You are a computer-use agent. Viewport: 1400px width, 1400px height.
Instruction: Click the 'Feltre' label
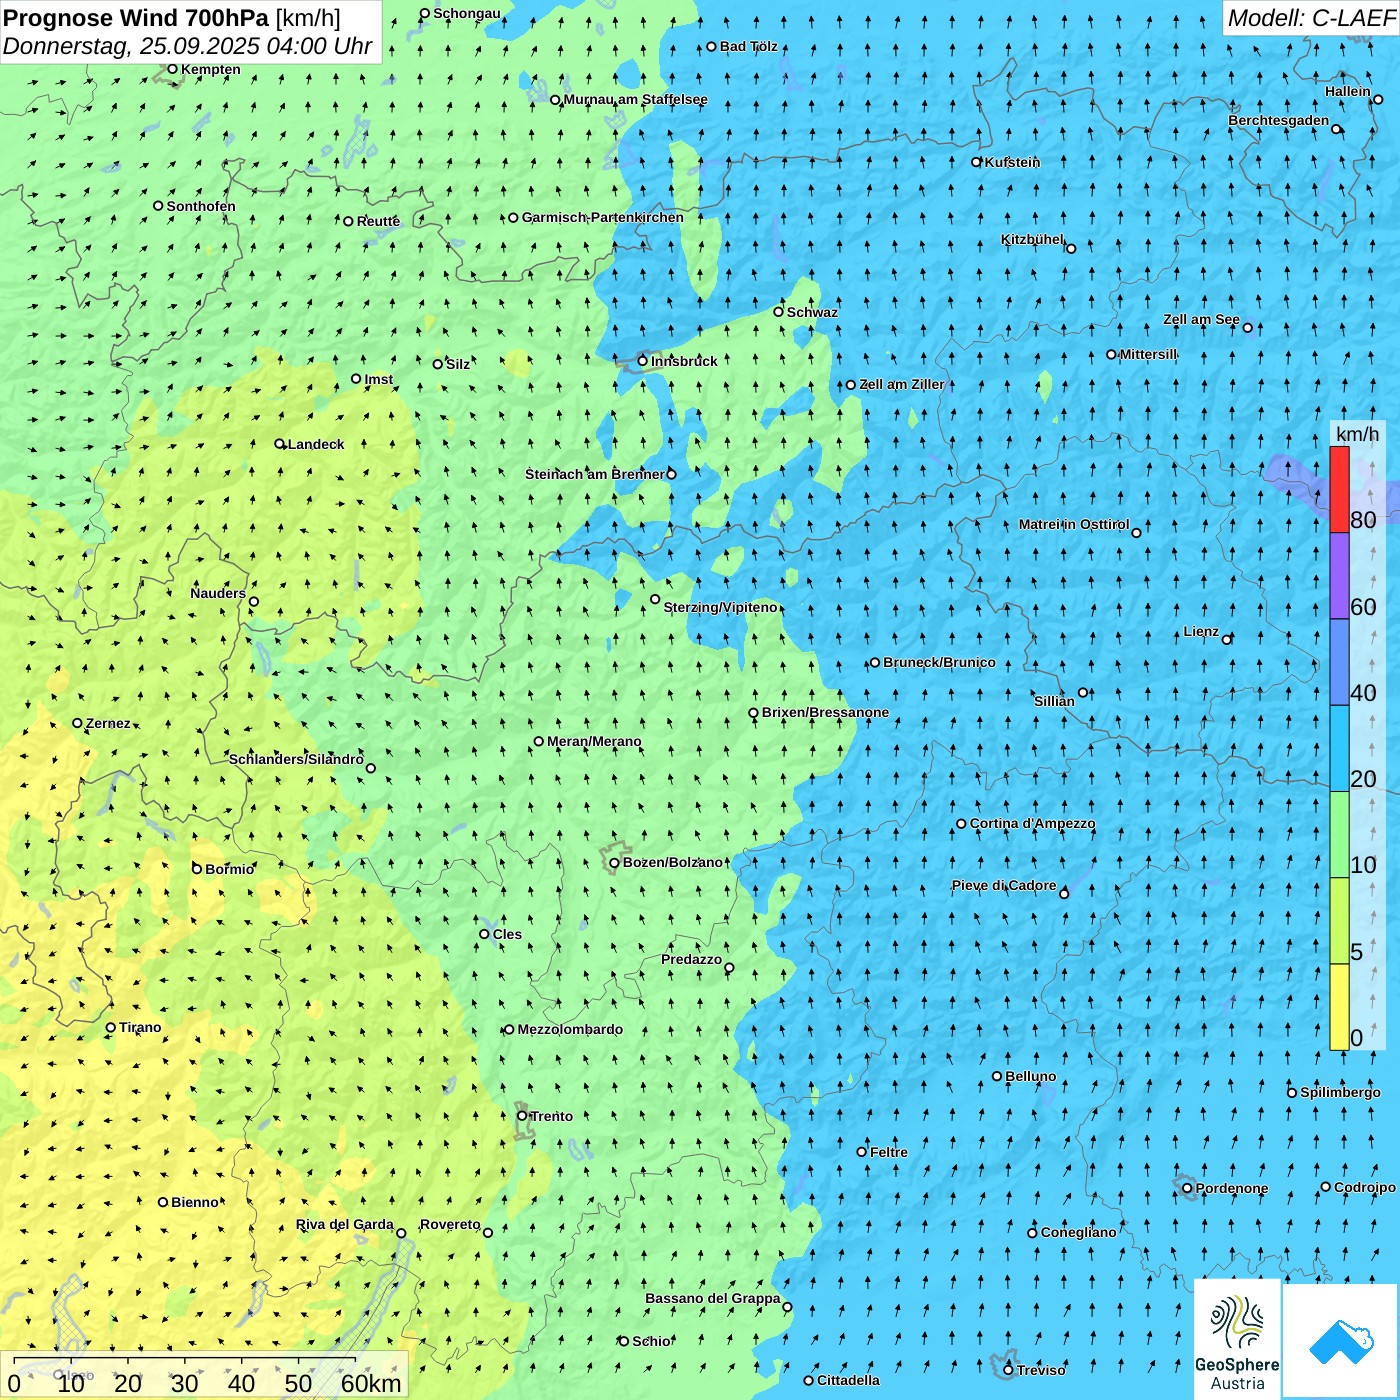point(889,1153)
